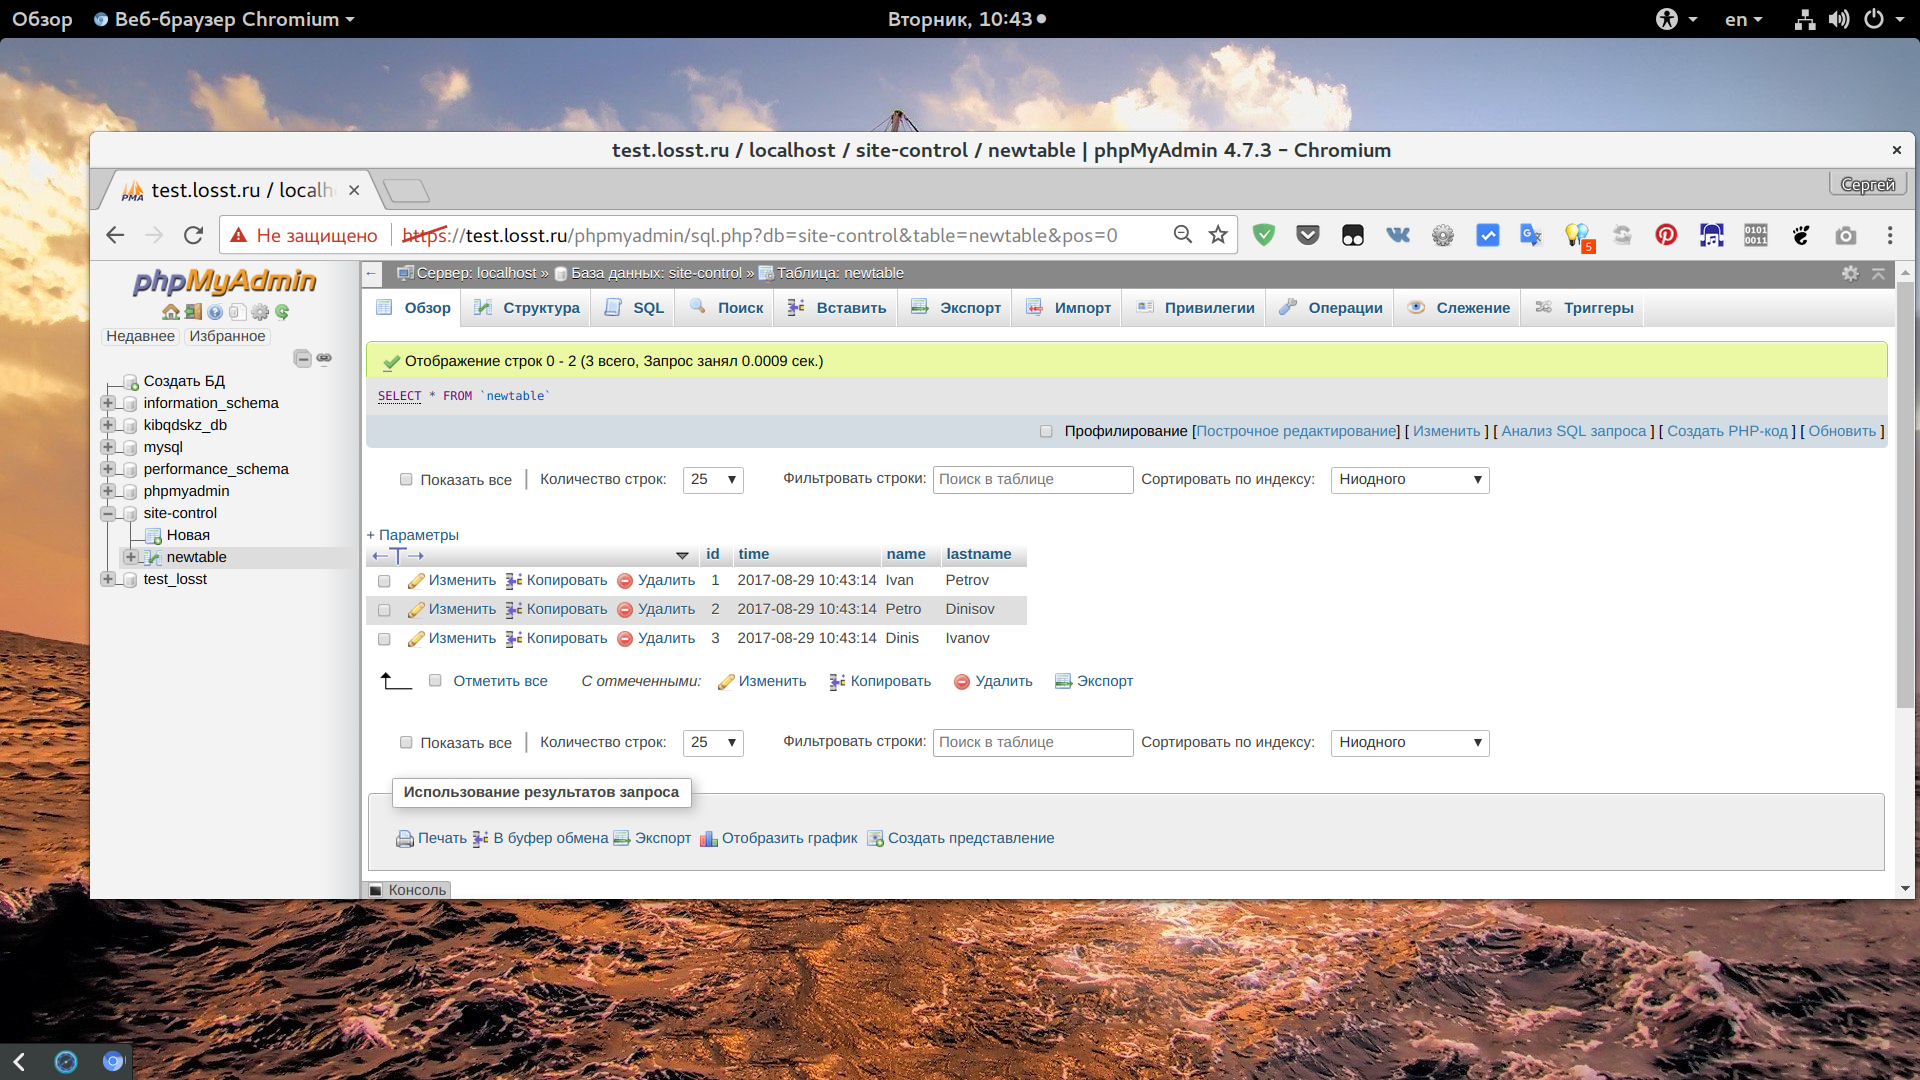Viewport: 1920px width, 1080px height.
Task: Click upper 'Поиск в таблице' filter field
Action: [1033, 480]
